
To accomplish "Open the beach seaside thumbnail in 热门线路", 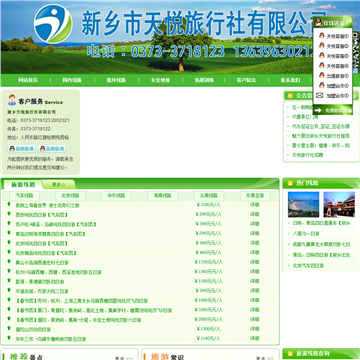I will (x=303, y=204).
